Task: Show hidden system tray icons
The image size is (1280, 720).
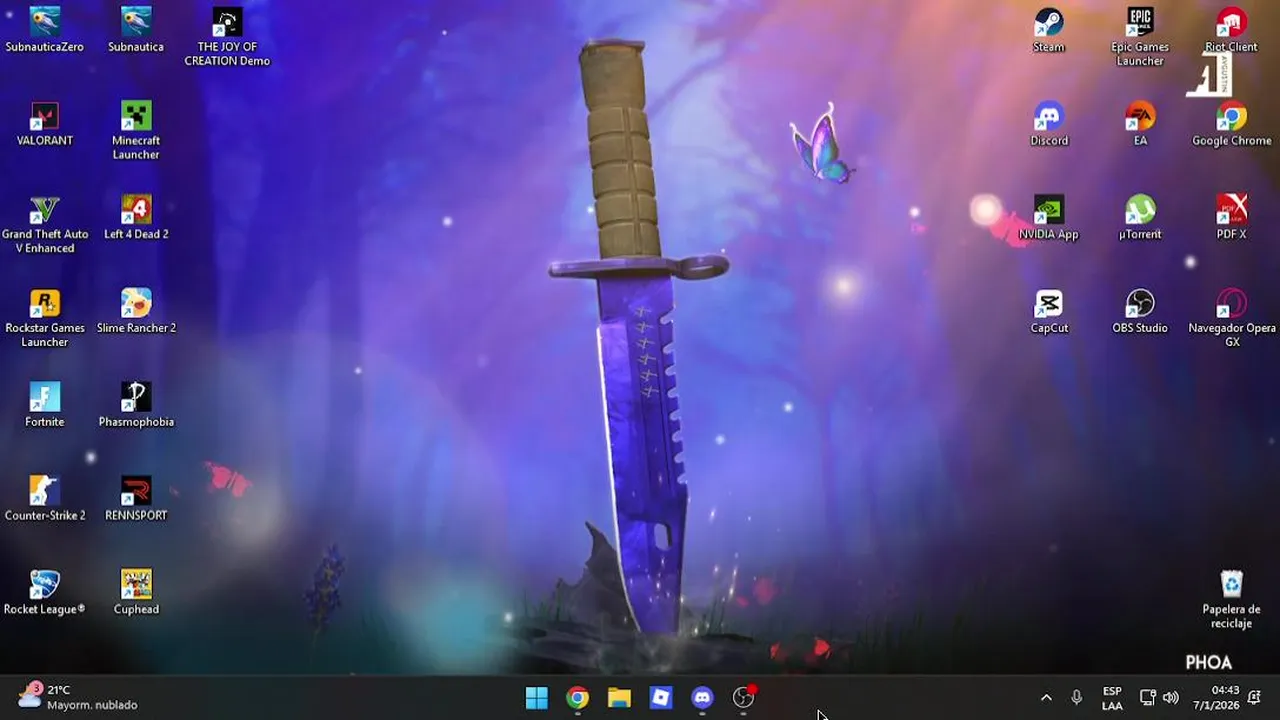Action: coord(1046,698)
